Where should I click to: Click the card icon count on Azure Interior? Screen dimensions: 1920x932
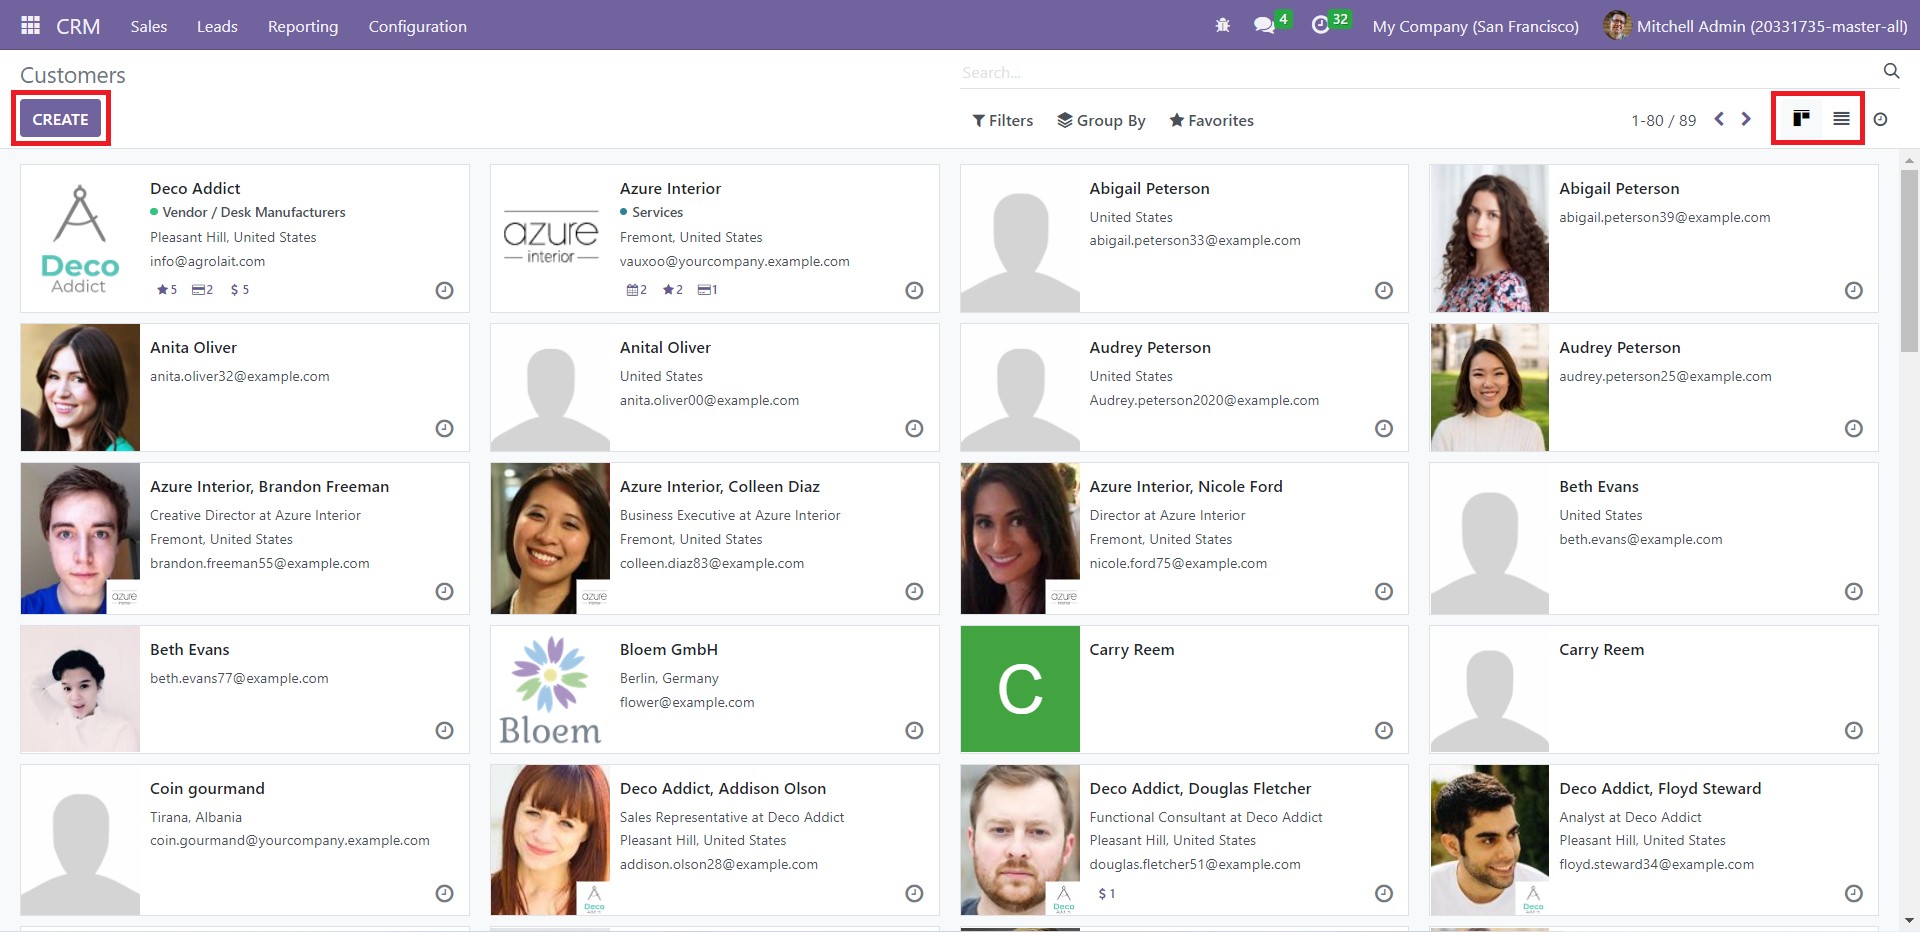pyautogui.click(x=708, y=290)
